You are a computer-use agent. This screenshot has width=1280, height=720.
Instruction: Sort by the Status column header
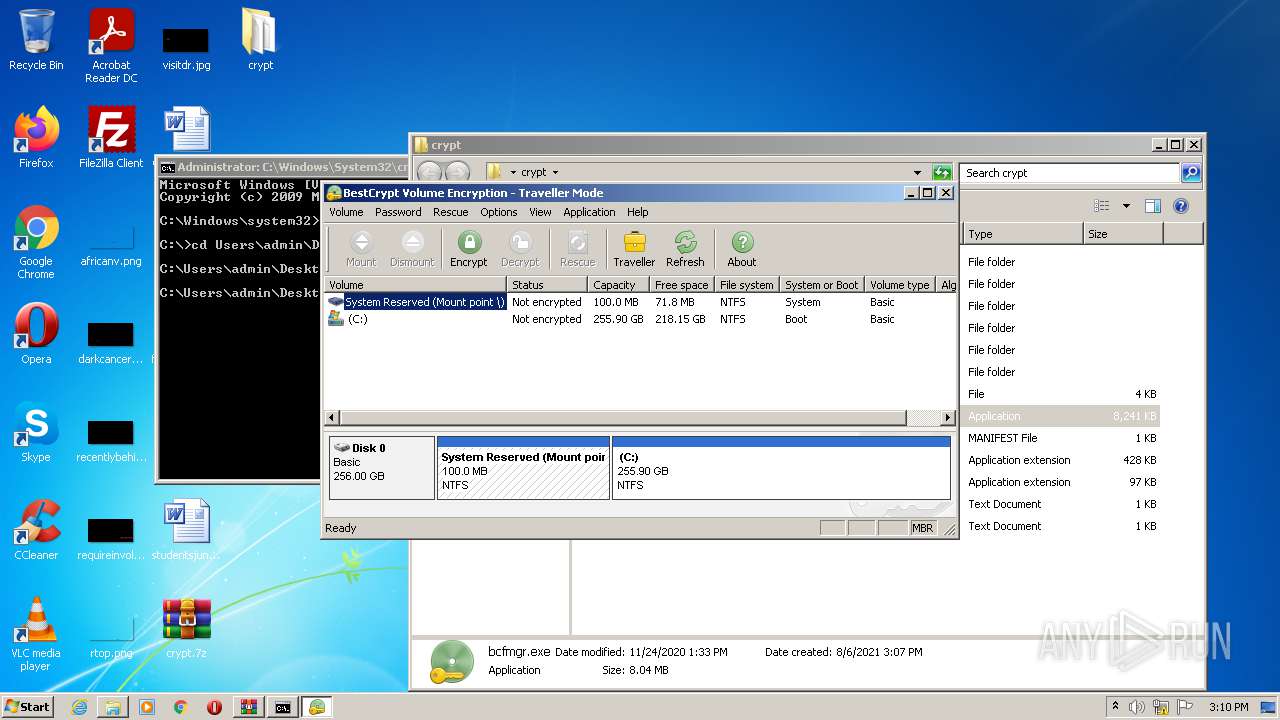tap(547, 285)
